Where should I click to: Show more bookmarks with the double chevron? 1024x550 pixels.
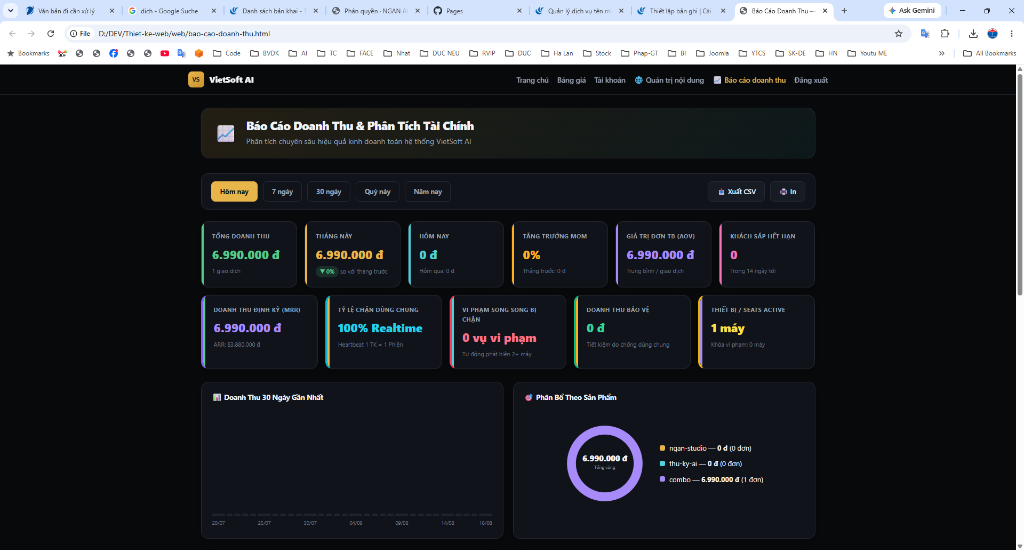coord(942,54)
